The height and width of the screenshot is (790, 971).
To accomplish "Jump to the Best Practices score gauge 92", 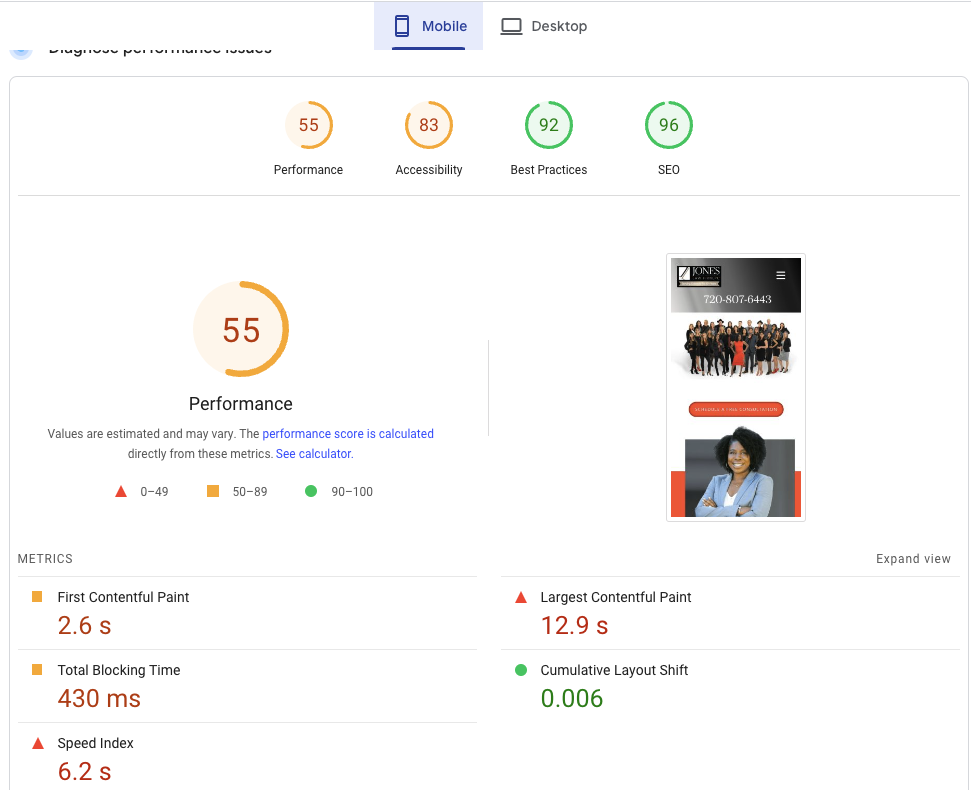I will pyautogui.click(x=549, y=126).
